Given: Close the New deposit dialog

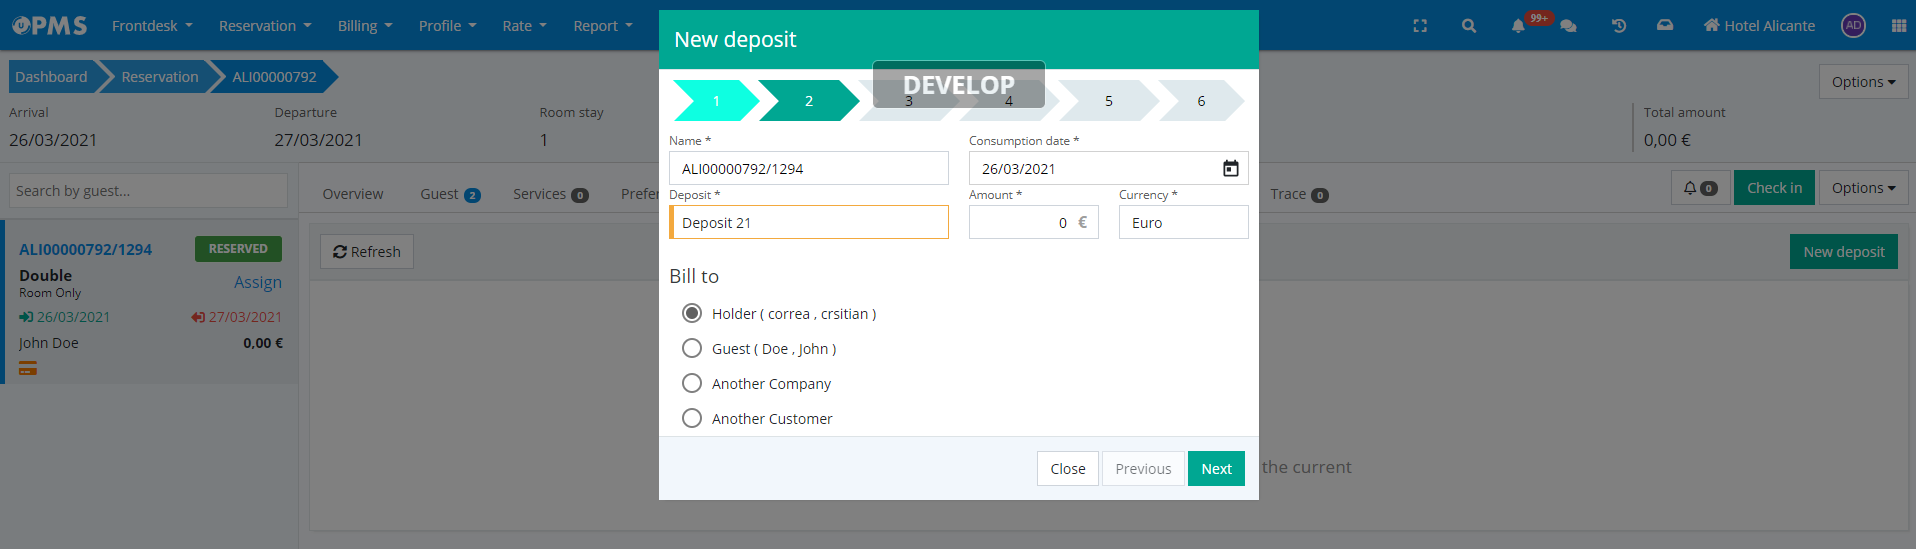Looking at the screenshot, I should [x=1067, y=469].
